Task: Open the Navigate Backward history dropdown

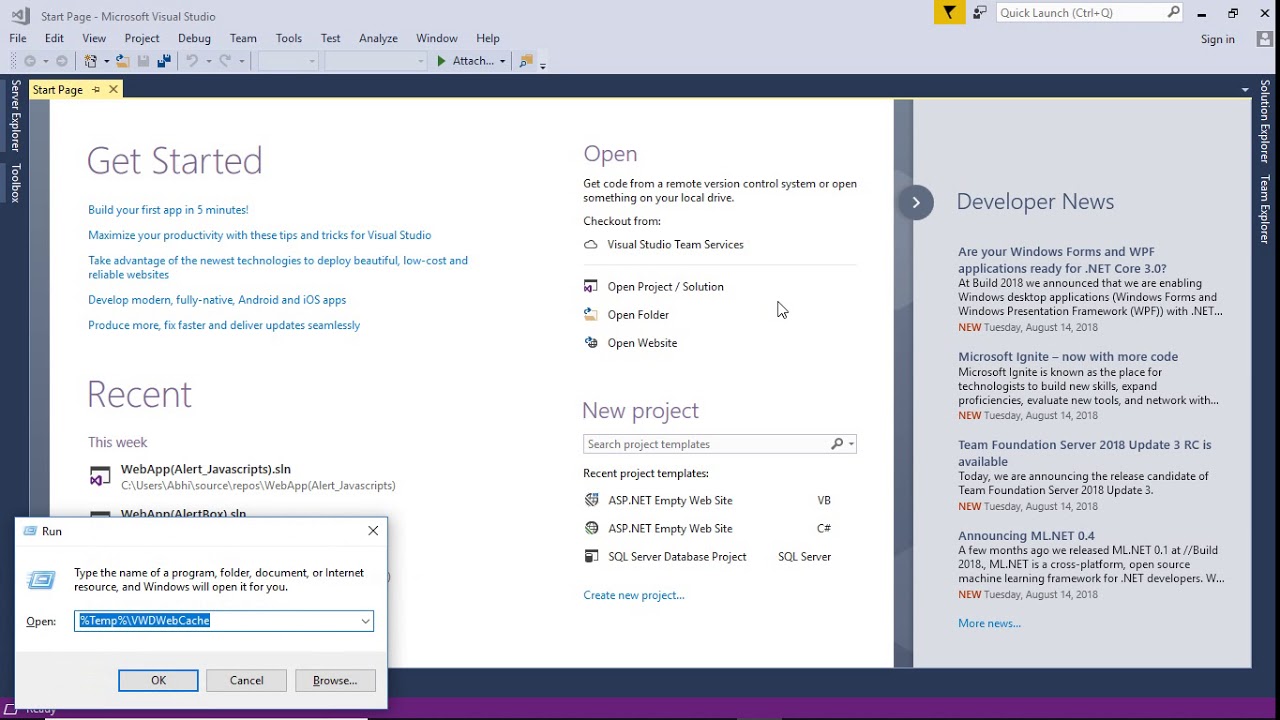Action: [45, 61]
